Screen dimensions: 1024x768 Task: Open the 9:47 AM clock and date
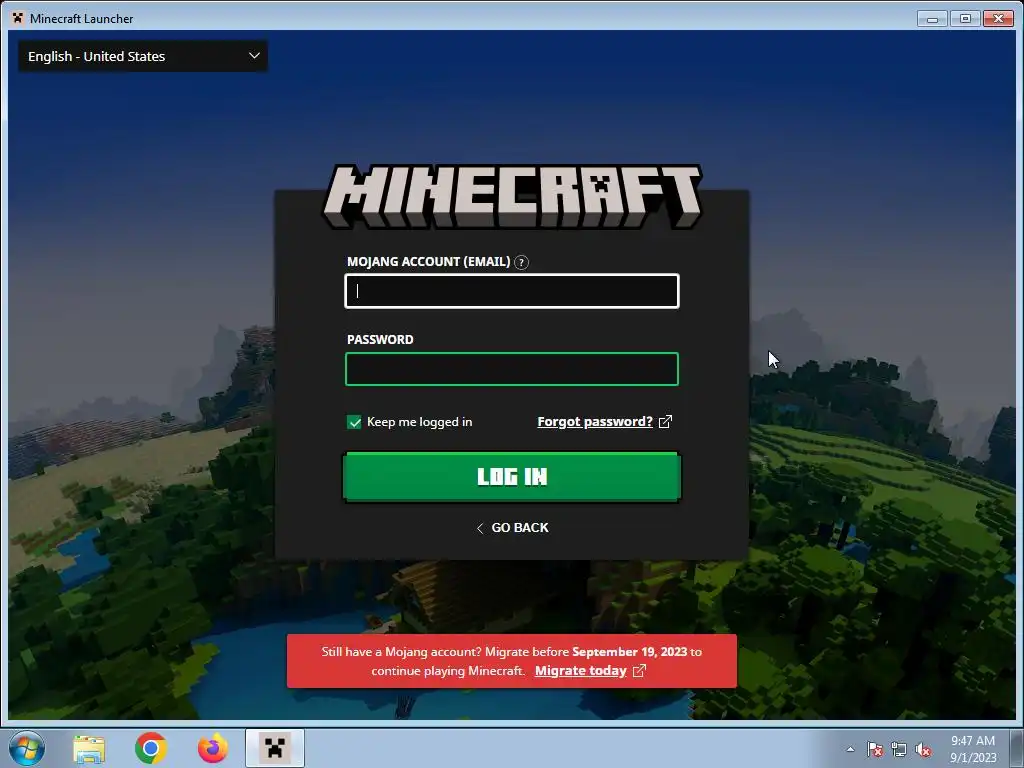click(x=973, y=749)
